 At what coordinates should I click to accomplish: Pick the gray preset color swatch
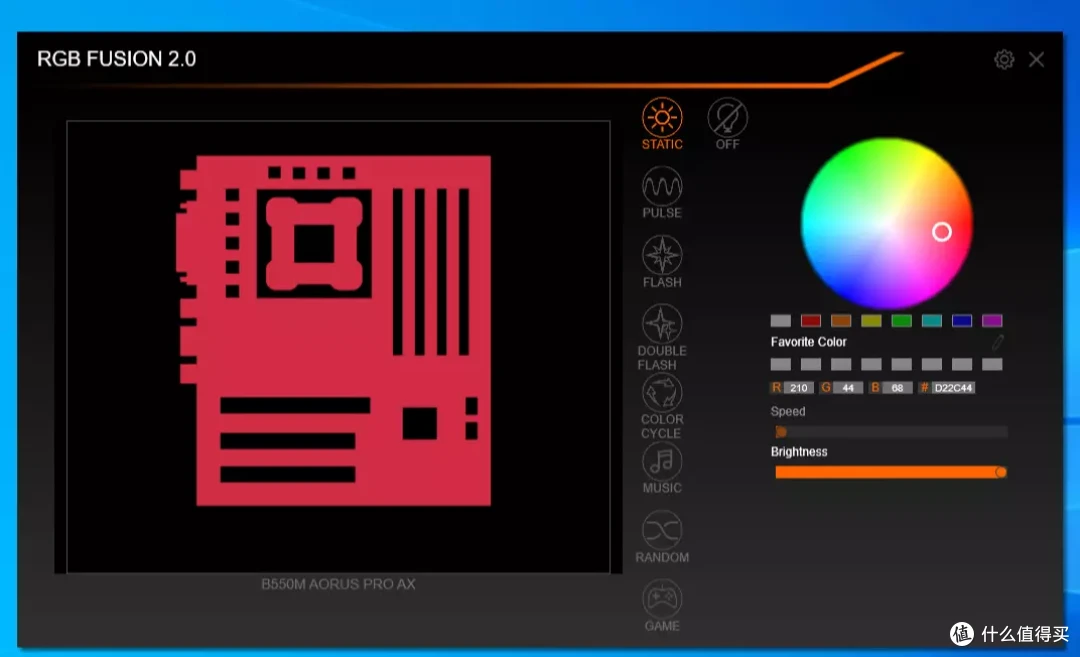pos(780,320)
